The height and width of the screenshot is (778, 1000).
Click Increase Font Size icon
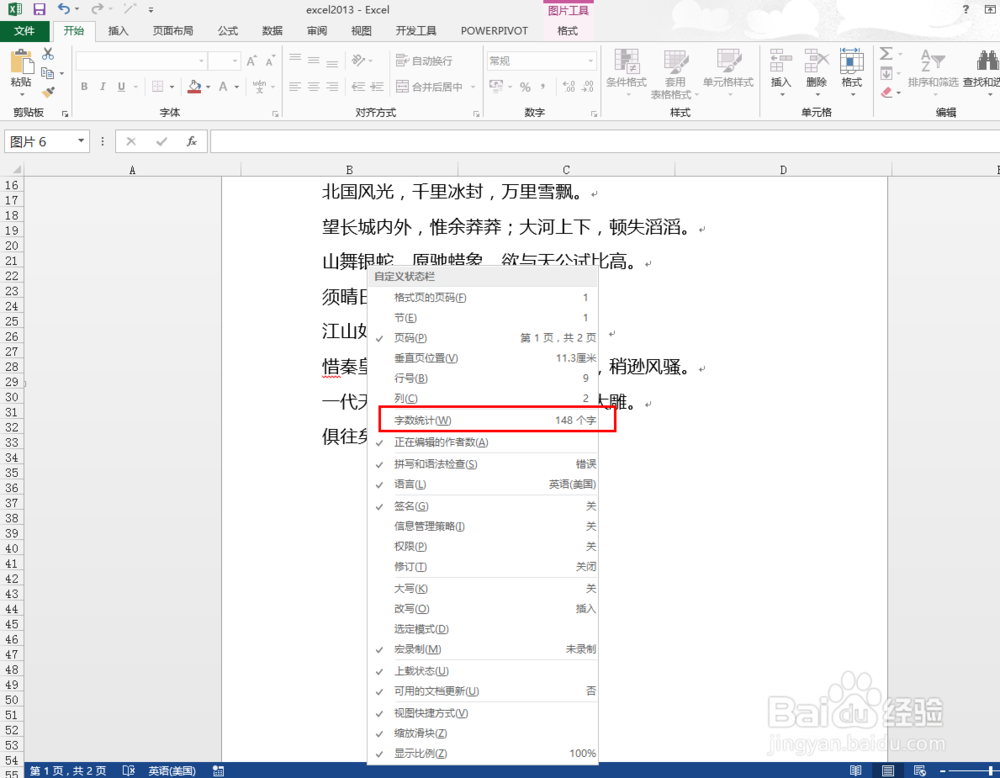pos(251,61)
